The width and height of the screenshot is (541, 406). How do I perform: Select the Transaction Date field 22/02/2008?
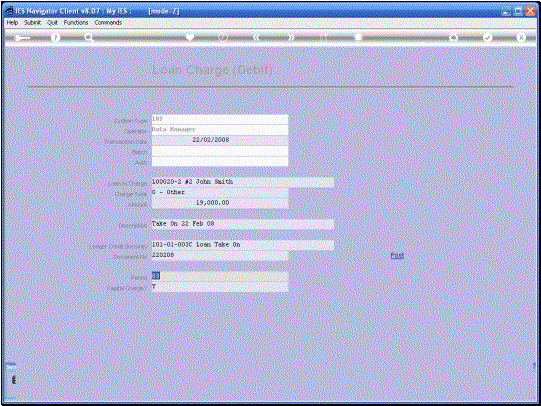[x=220, y=140]
